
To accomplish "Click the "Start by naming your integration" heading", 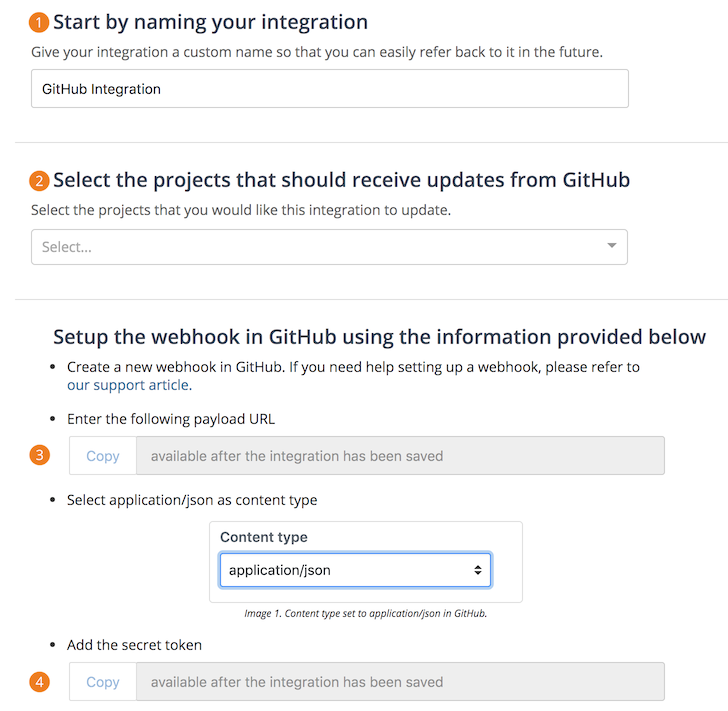I will 210,22.
